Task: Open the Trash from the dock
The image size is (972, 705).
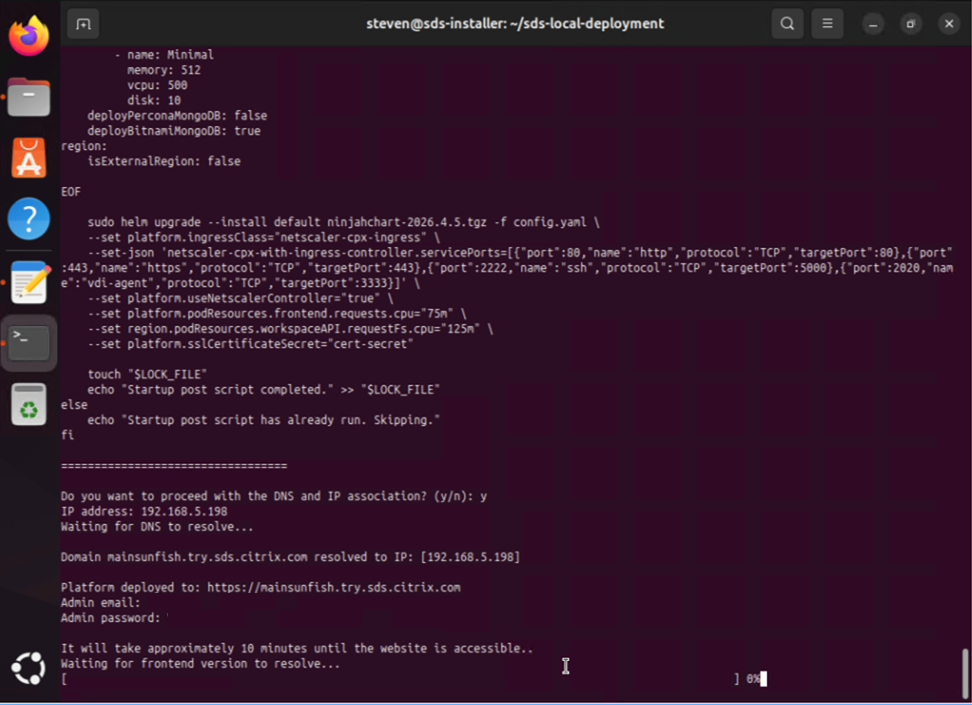Action: (x=29, y=404)
